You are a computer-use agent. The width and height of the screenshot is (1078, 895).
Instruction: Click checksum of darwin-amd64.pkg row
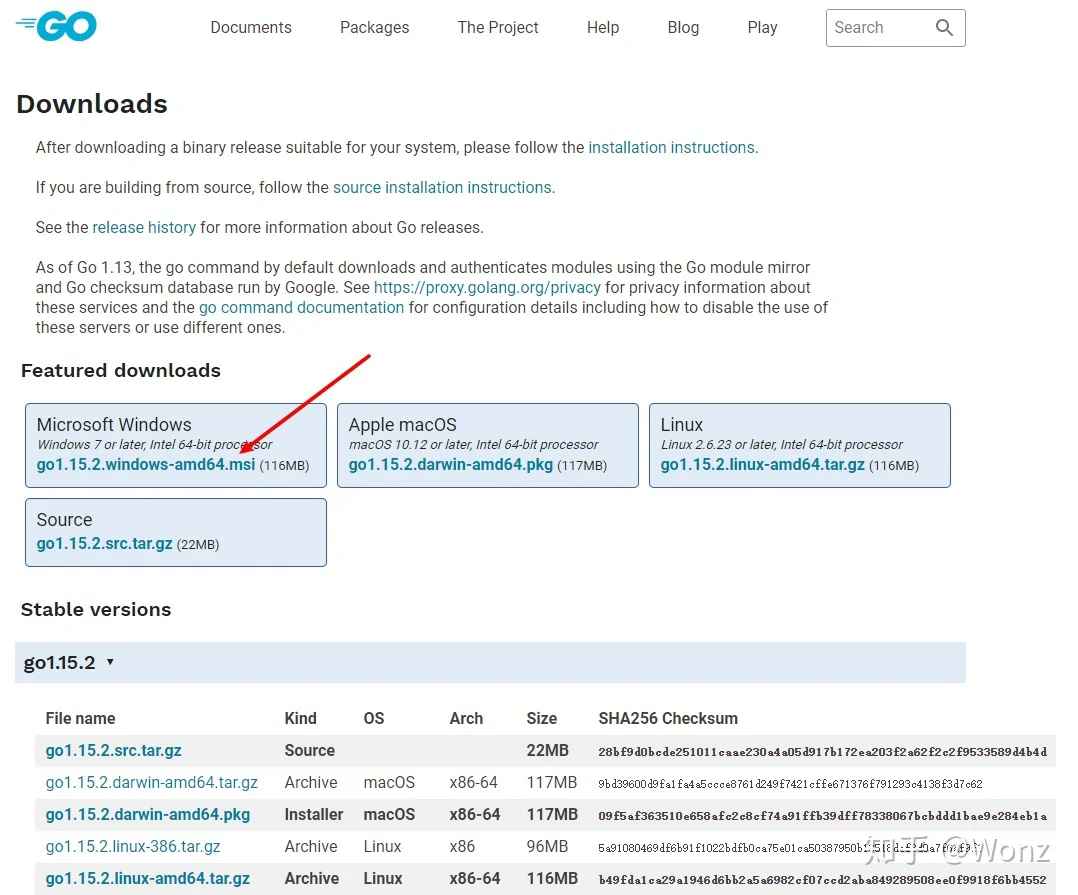823,815
